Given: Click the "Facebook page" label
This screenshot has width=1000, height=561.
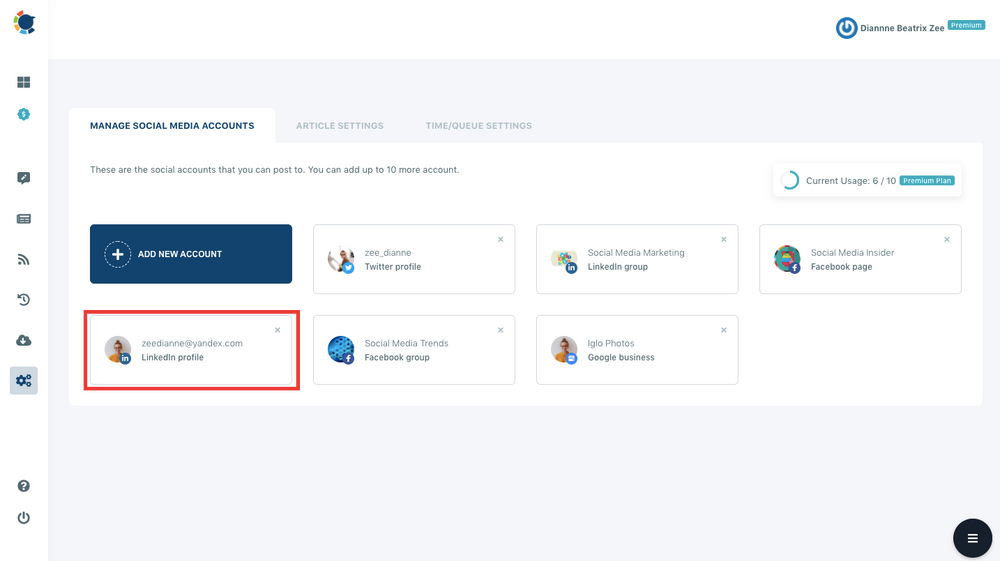Looking at the screenshot, I should coord(841,267).
